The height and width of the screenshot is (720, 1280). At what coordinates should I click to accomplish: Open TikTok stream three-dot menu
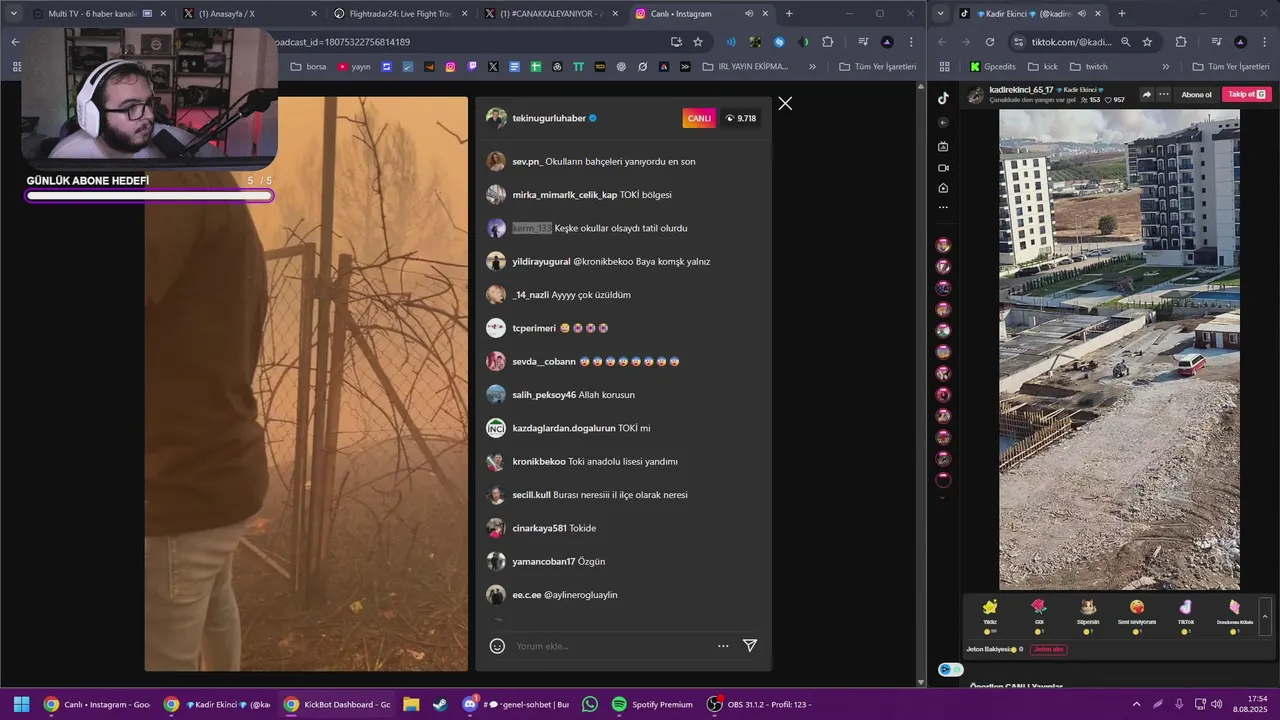click(1164, 94)
